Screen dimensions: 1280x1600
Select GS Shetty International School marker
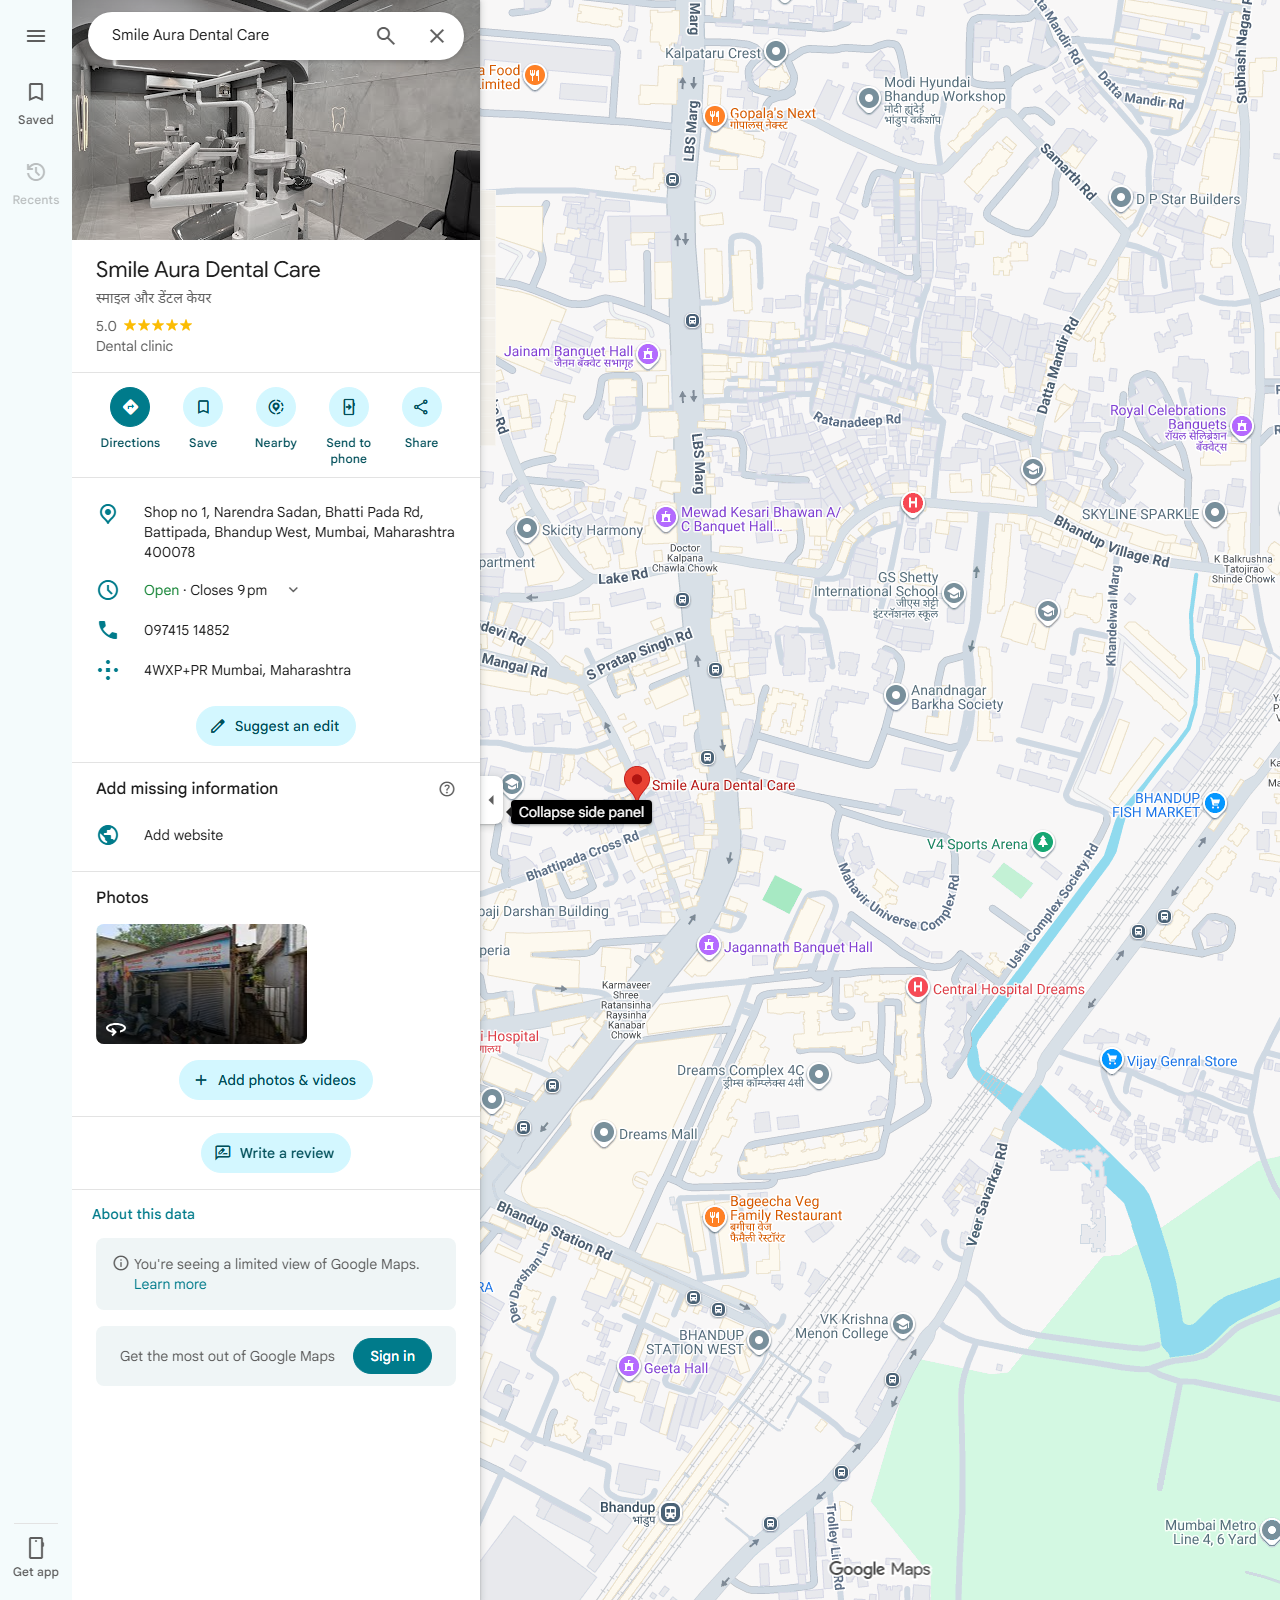954,594
